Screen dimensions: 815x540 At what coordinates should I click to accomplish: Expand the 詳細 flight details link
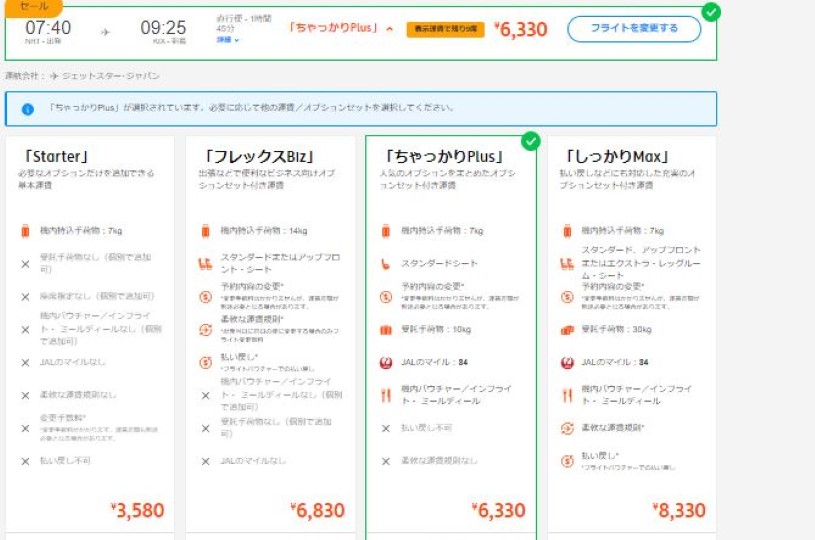click(x=228, y=39)
